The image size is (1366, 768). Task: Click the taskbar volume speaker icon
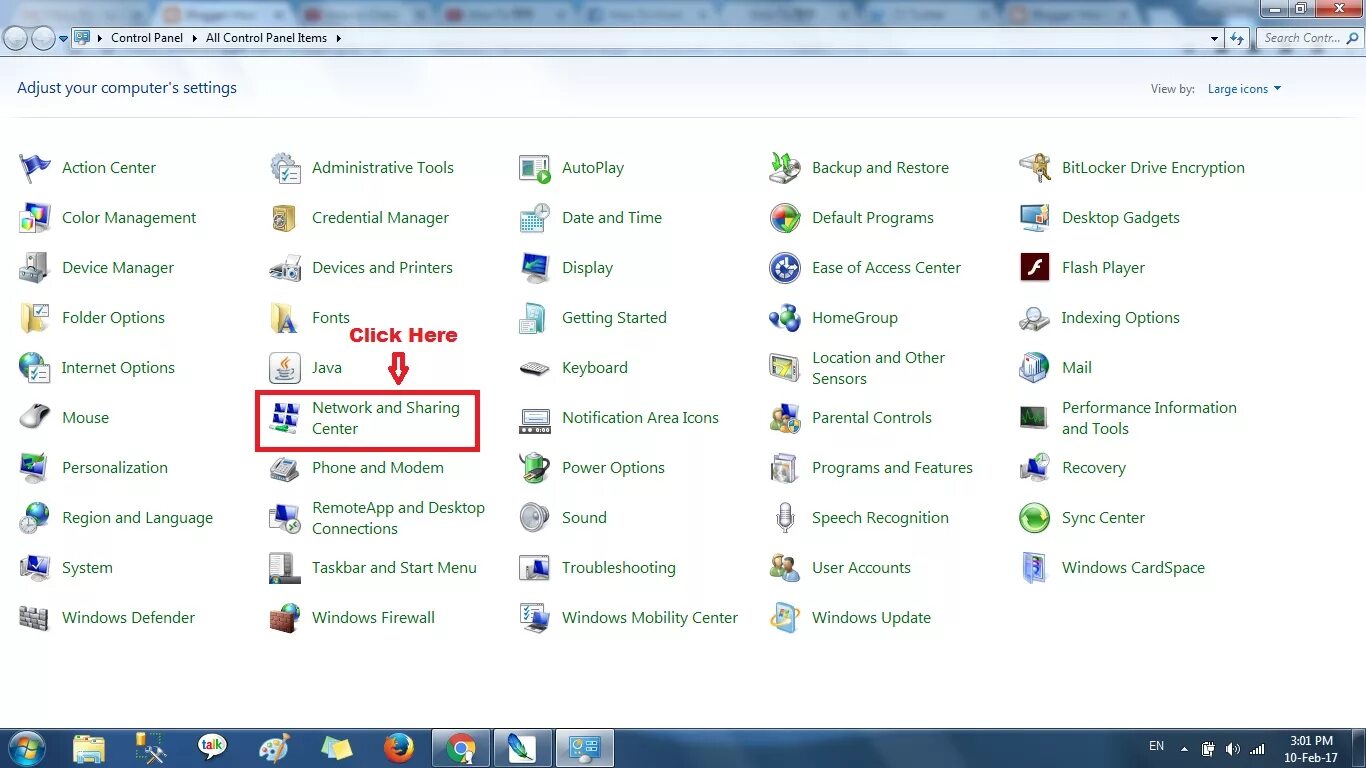(x=1232, y=748)
